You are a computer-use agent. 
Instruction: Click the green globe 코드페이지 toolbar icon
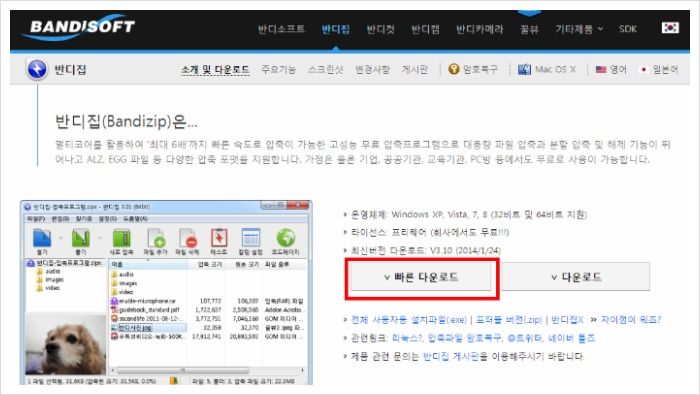(286, 238)
